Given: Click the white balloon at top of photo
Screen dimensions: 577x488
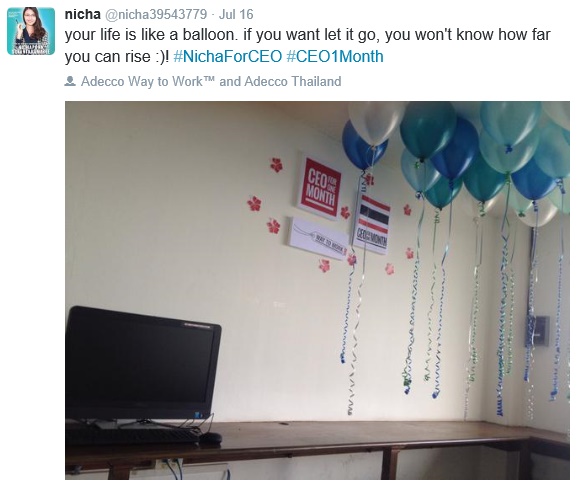Looking at the screenshot, I should click(x=375, y=122).
